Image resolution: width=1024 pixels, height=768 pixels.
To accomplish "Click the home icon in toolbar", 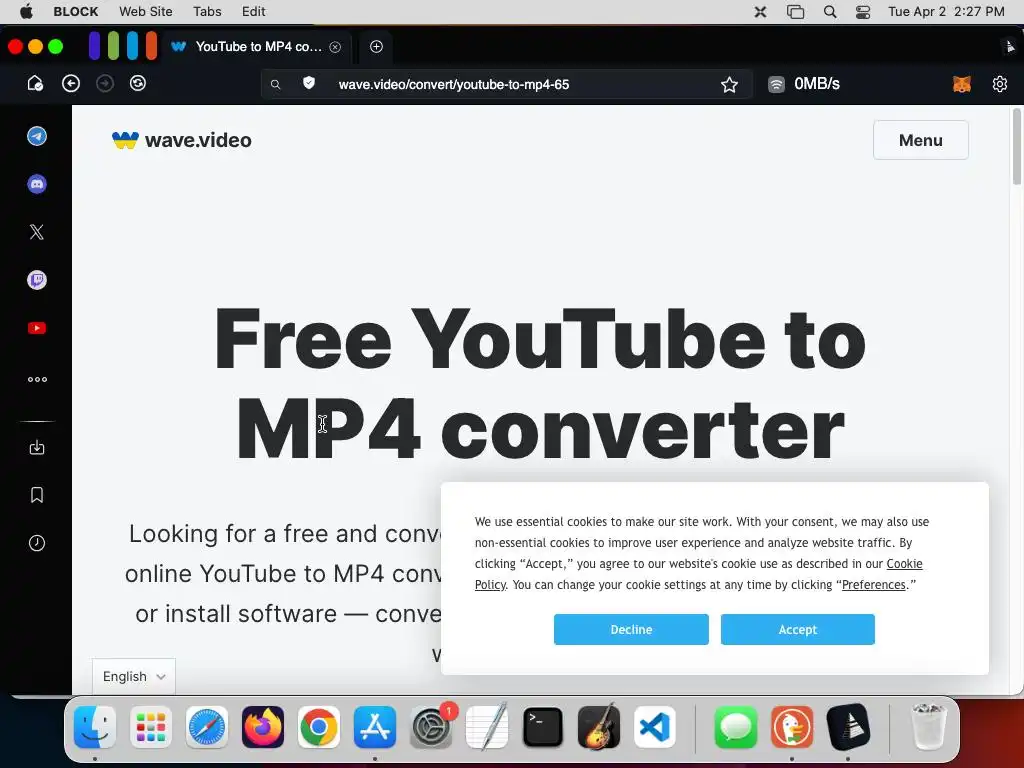I will click(35, 83).
